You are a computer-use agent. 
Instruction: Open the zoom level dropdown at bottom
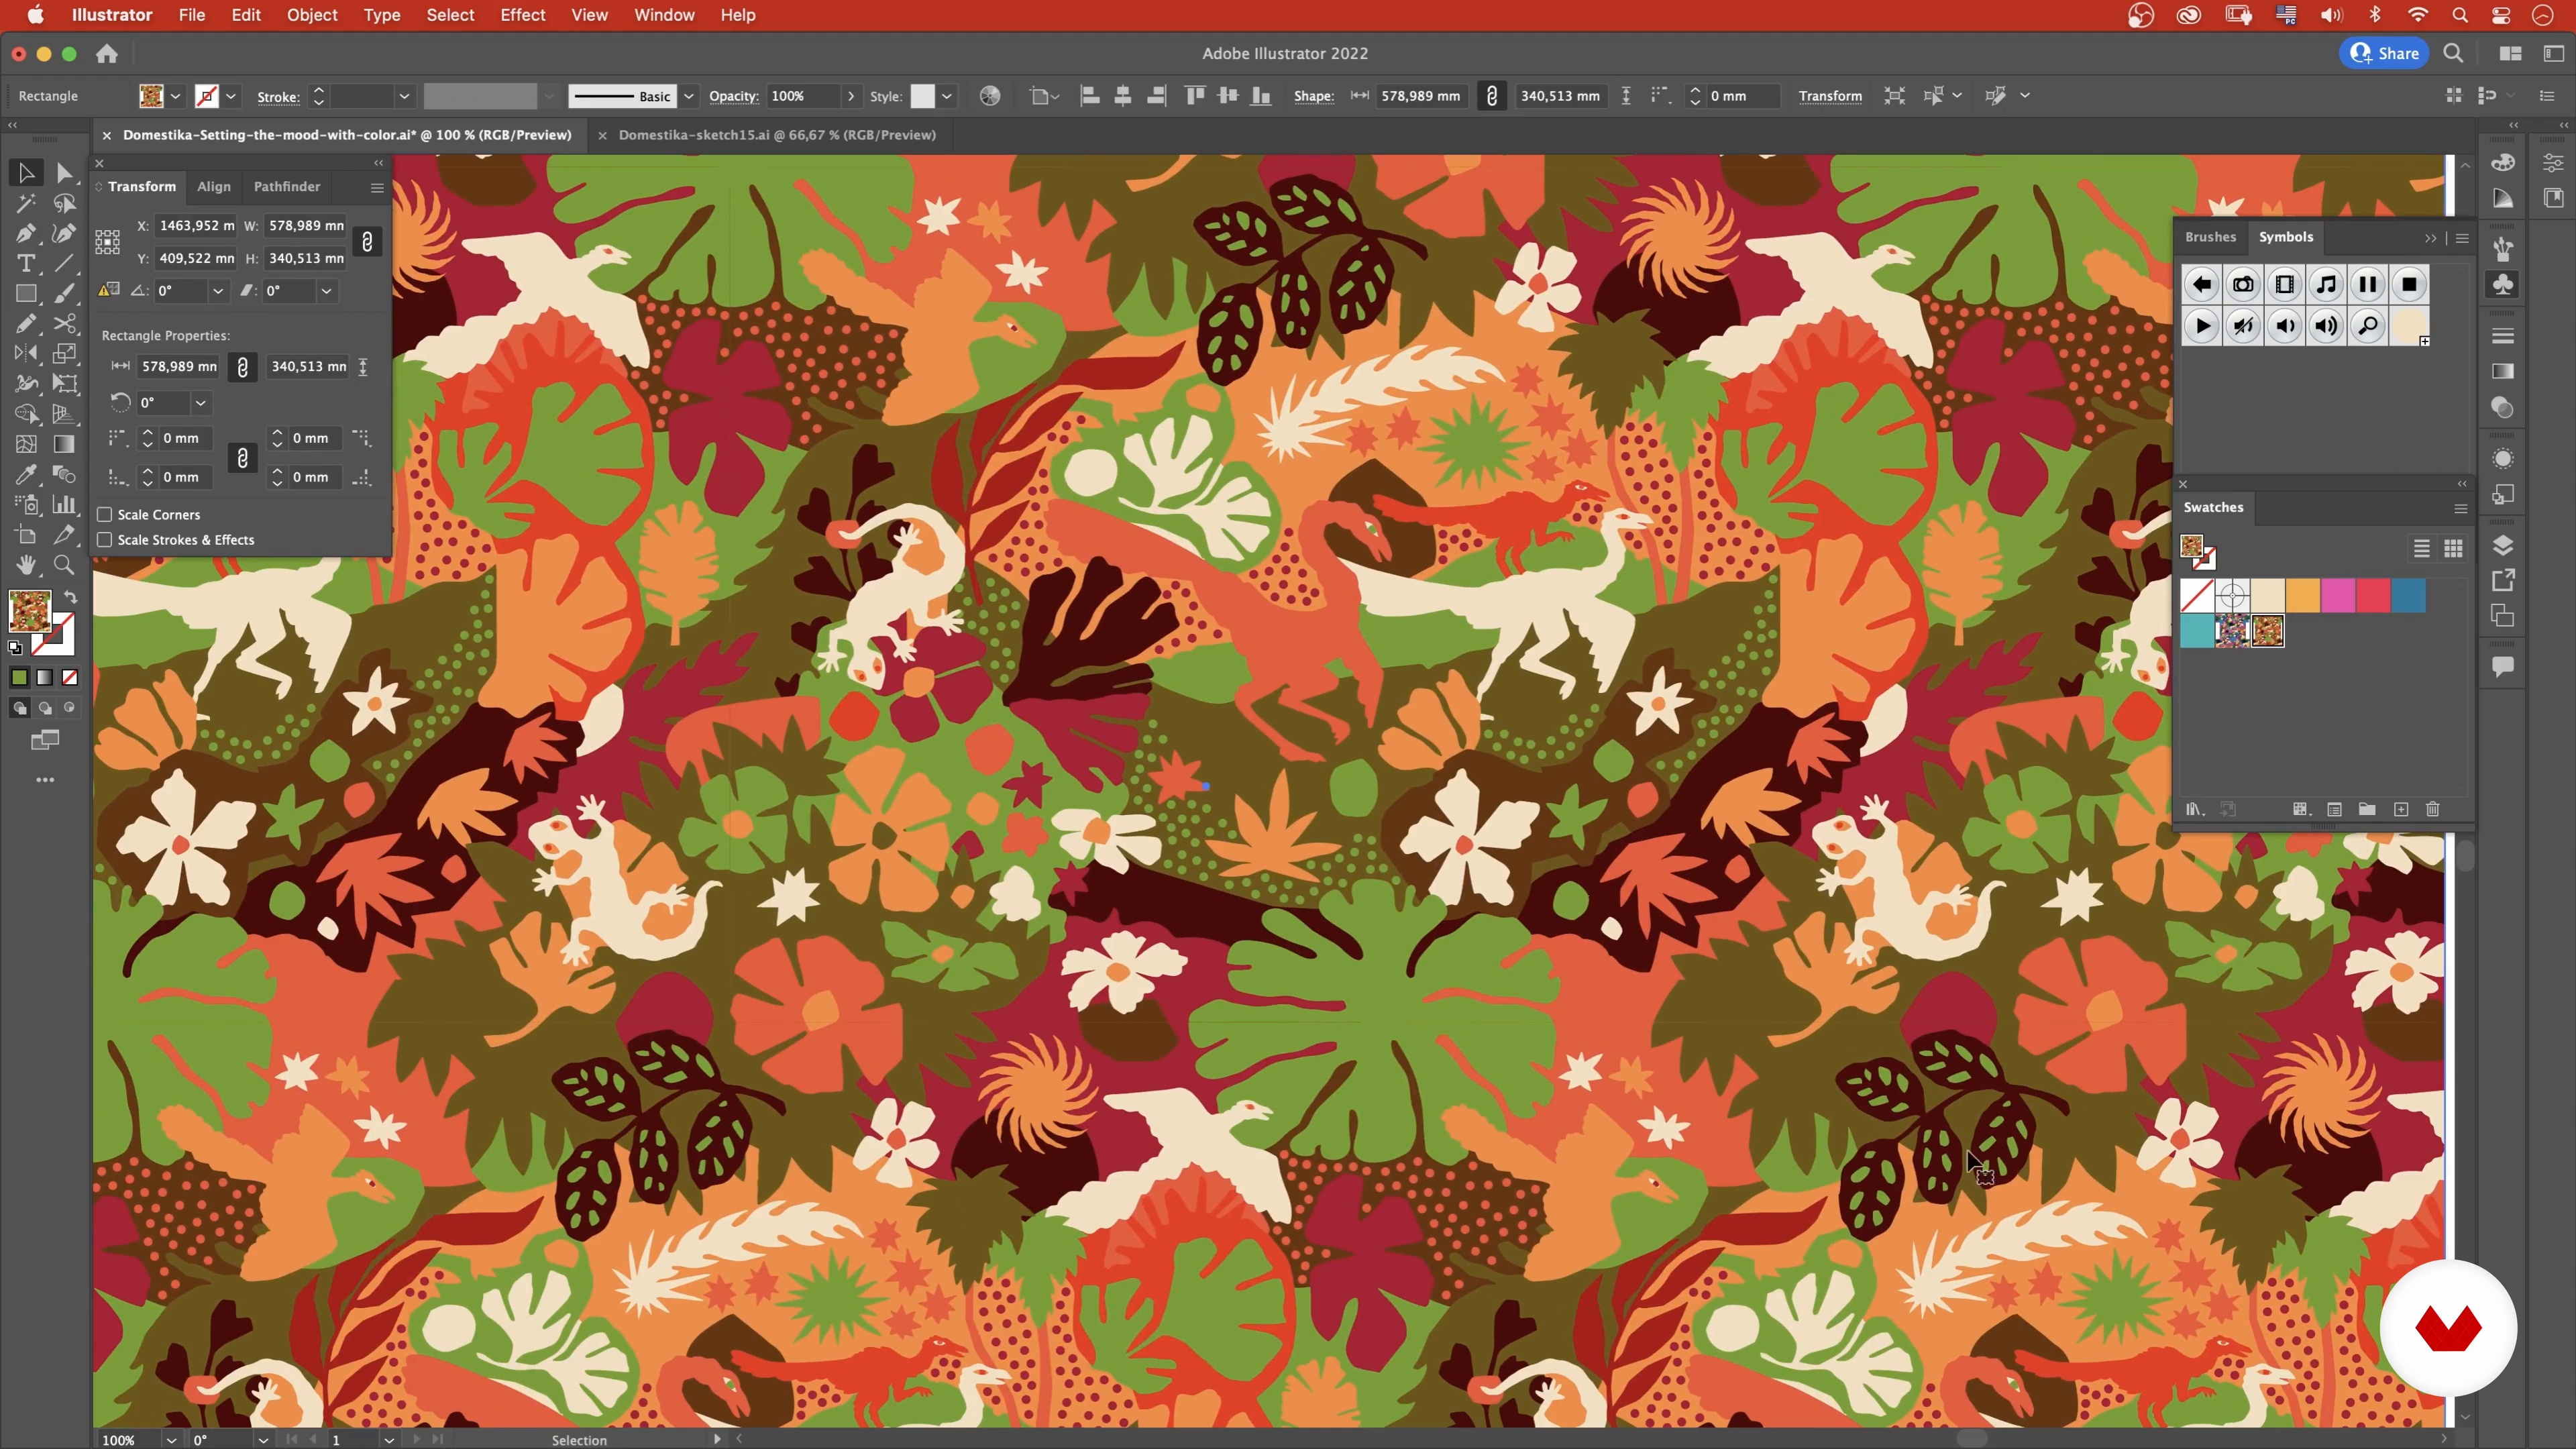pos(171,1440)
